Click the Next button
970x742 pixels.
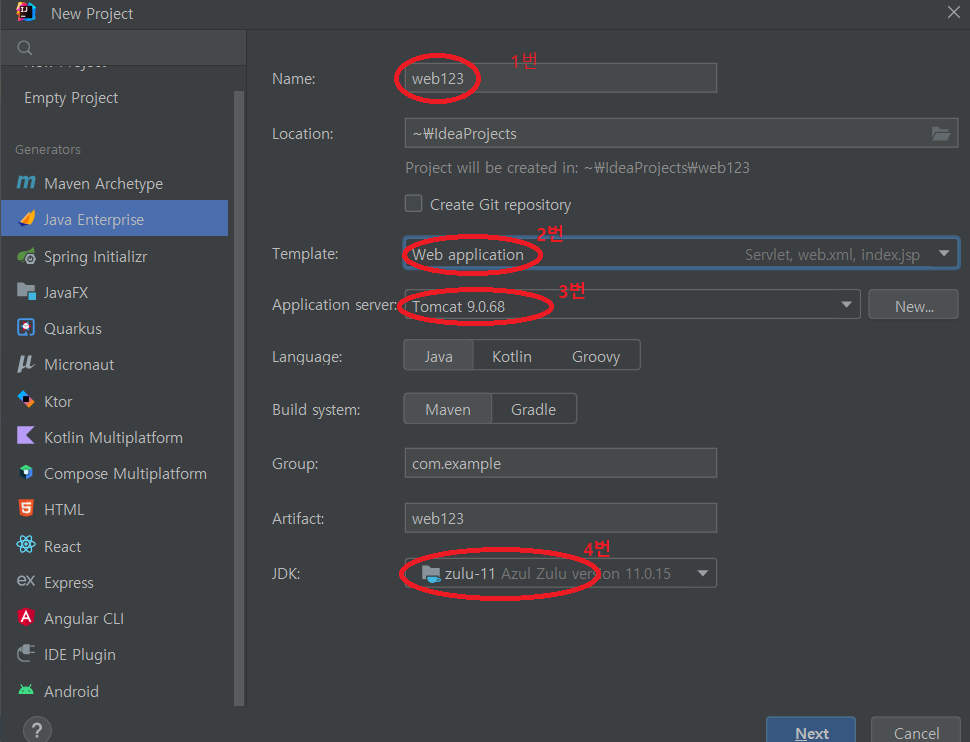(811, 732)
